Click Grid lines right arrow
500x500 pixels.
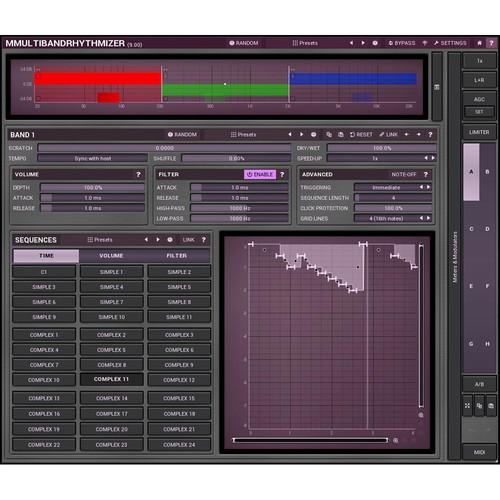[428, 218]
